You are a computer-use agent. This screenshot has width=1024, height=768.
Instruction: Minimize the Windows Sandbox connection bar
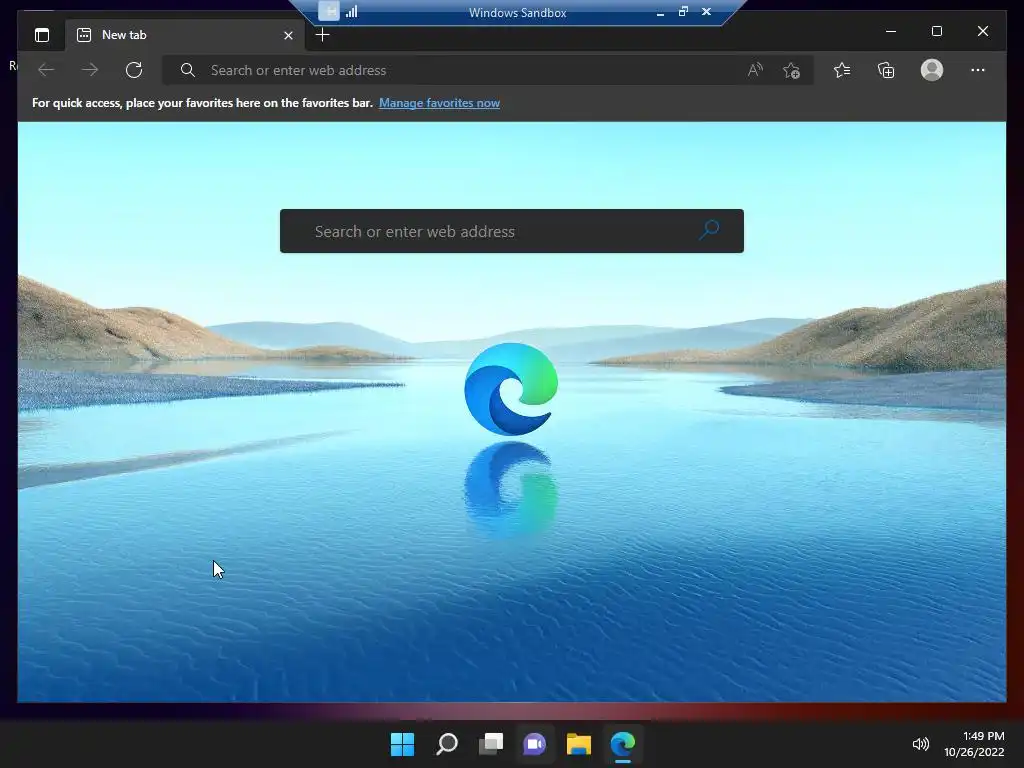coord(661,12)
